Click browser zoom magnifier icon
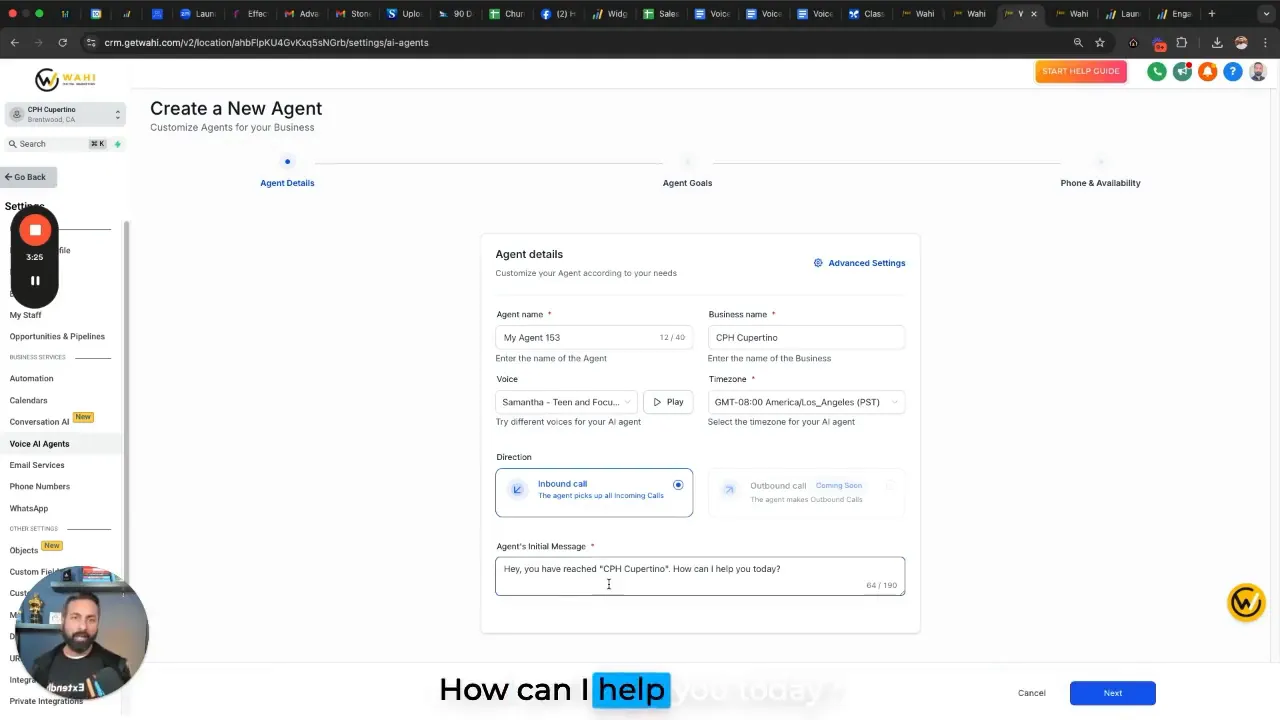Screen dimensions: 1280x720 1078,43
